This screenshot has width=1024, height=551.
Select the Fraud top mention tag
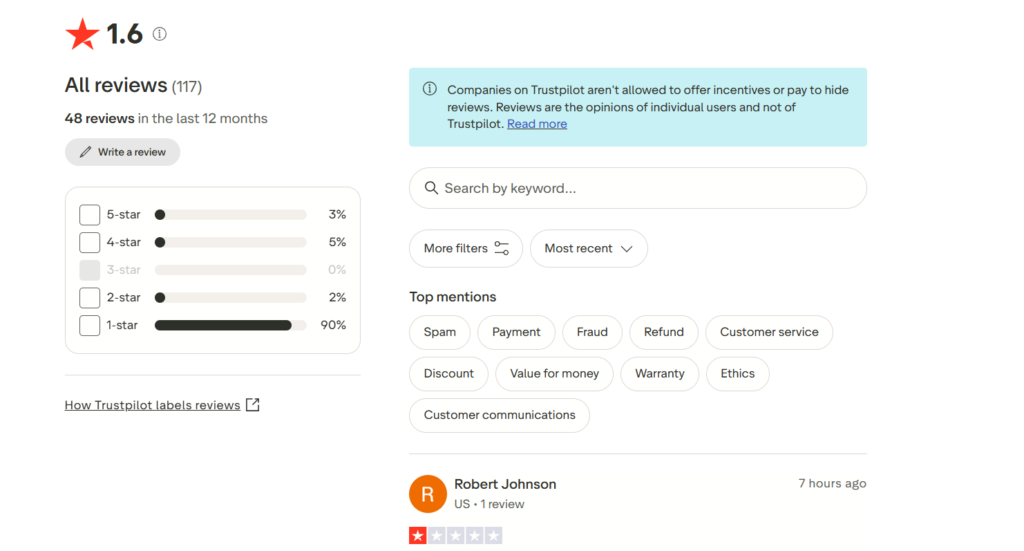[592, 332]
